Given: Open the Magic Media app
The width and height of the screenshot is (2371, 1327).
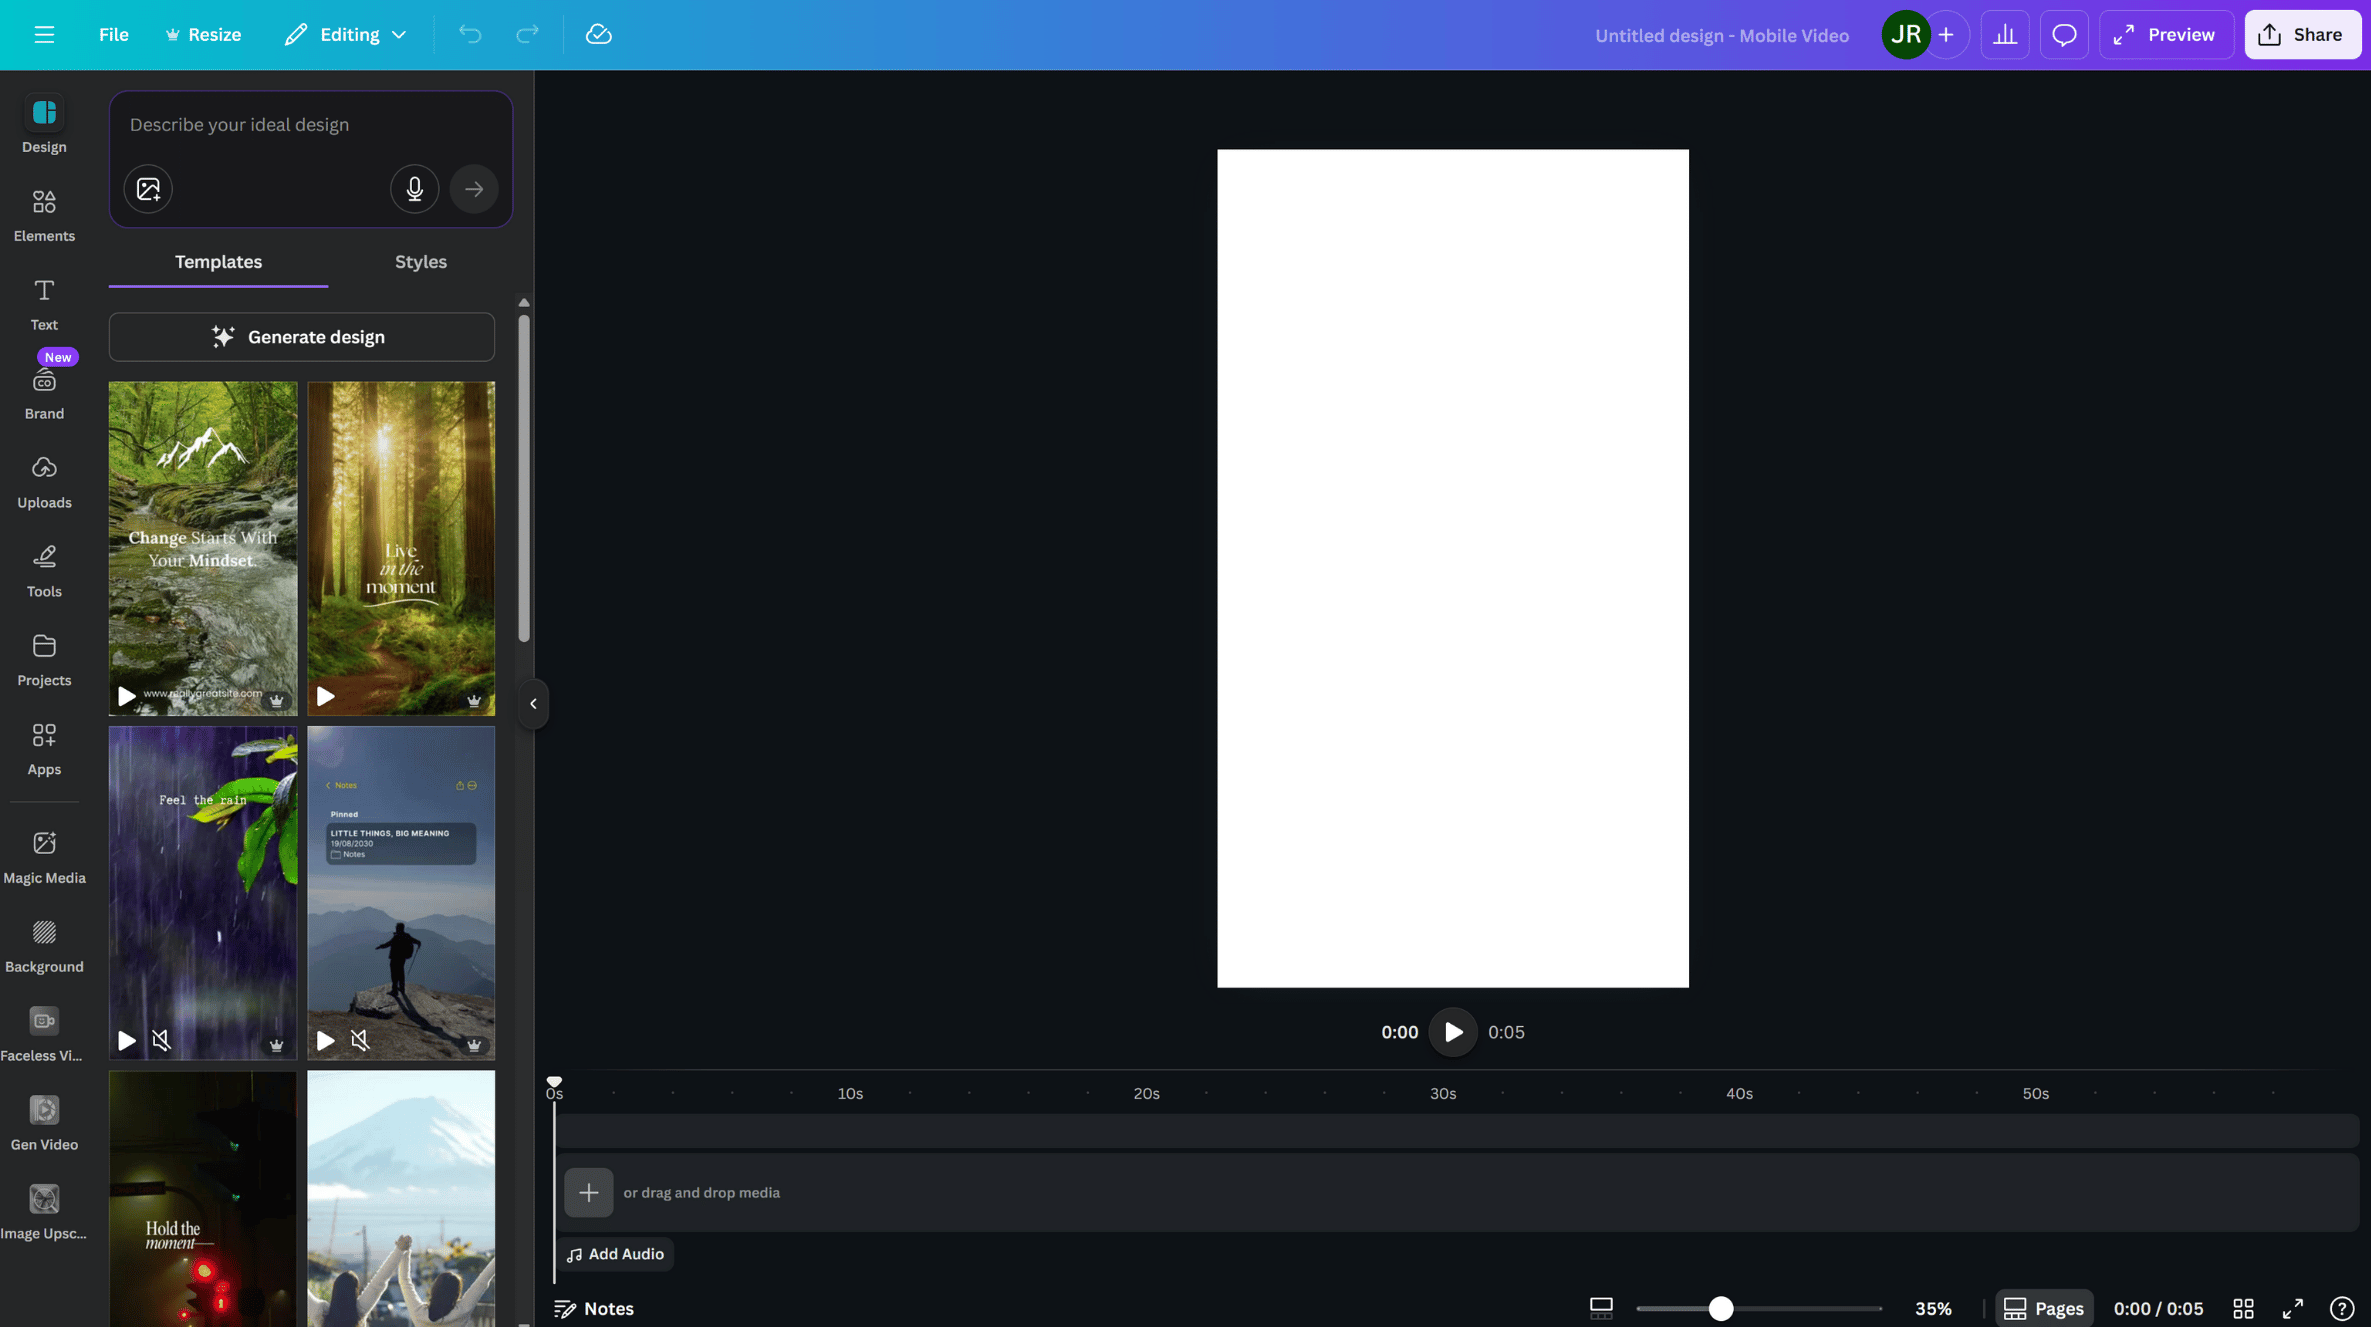Looking at the screenshot, I should (44, 857).
